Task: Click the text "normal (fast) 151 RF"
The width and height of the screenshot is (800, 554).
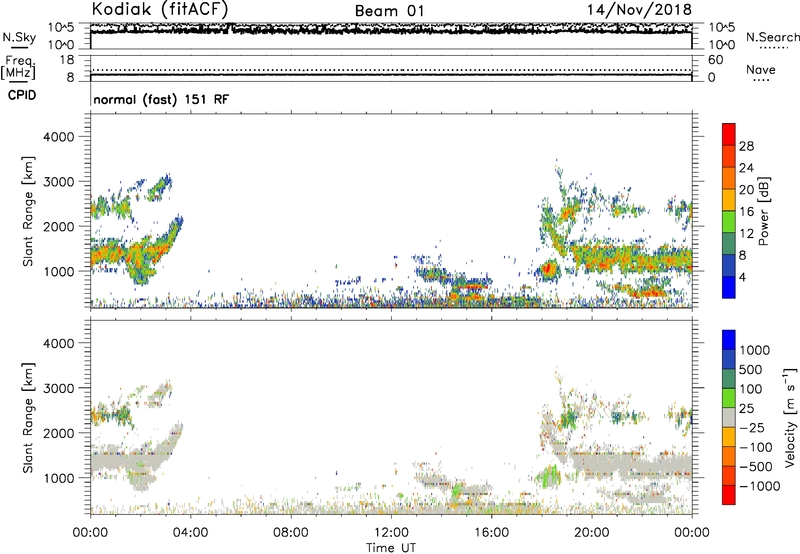Action: [x=161, y=99]
